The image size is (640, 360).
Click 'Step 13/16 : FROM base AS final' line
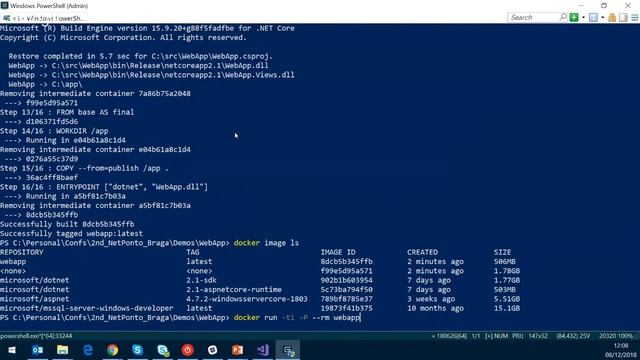[67, 112]
